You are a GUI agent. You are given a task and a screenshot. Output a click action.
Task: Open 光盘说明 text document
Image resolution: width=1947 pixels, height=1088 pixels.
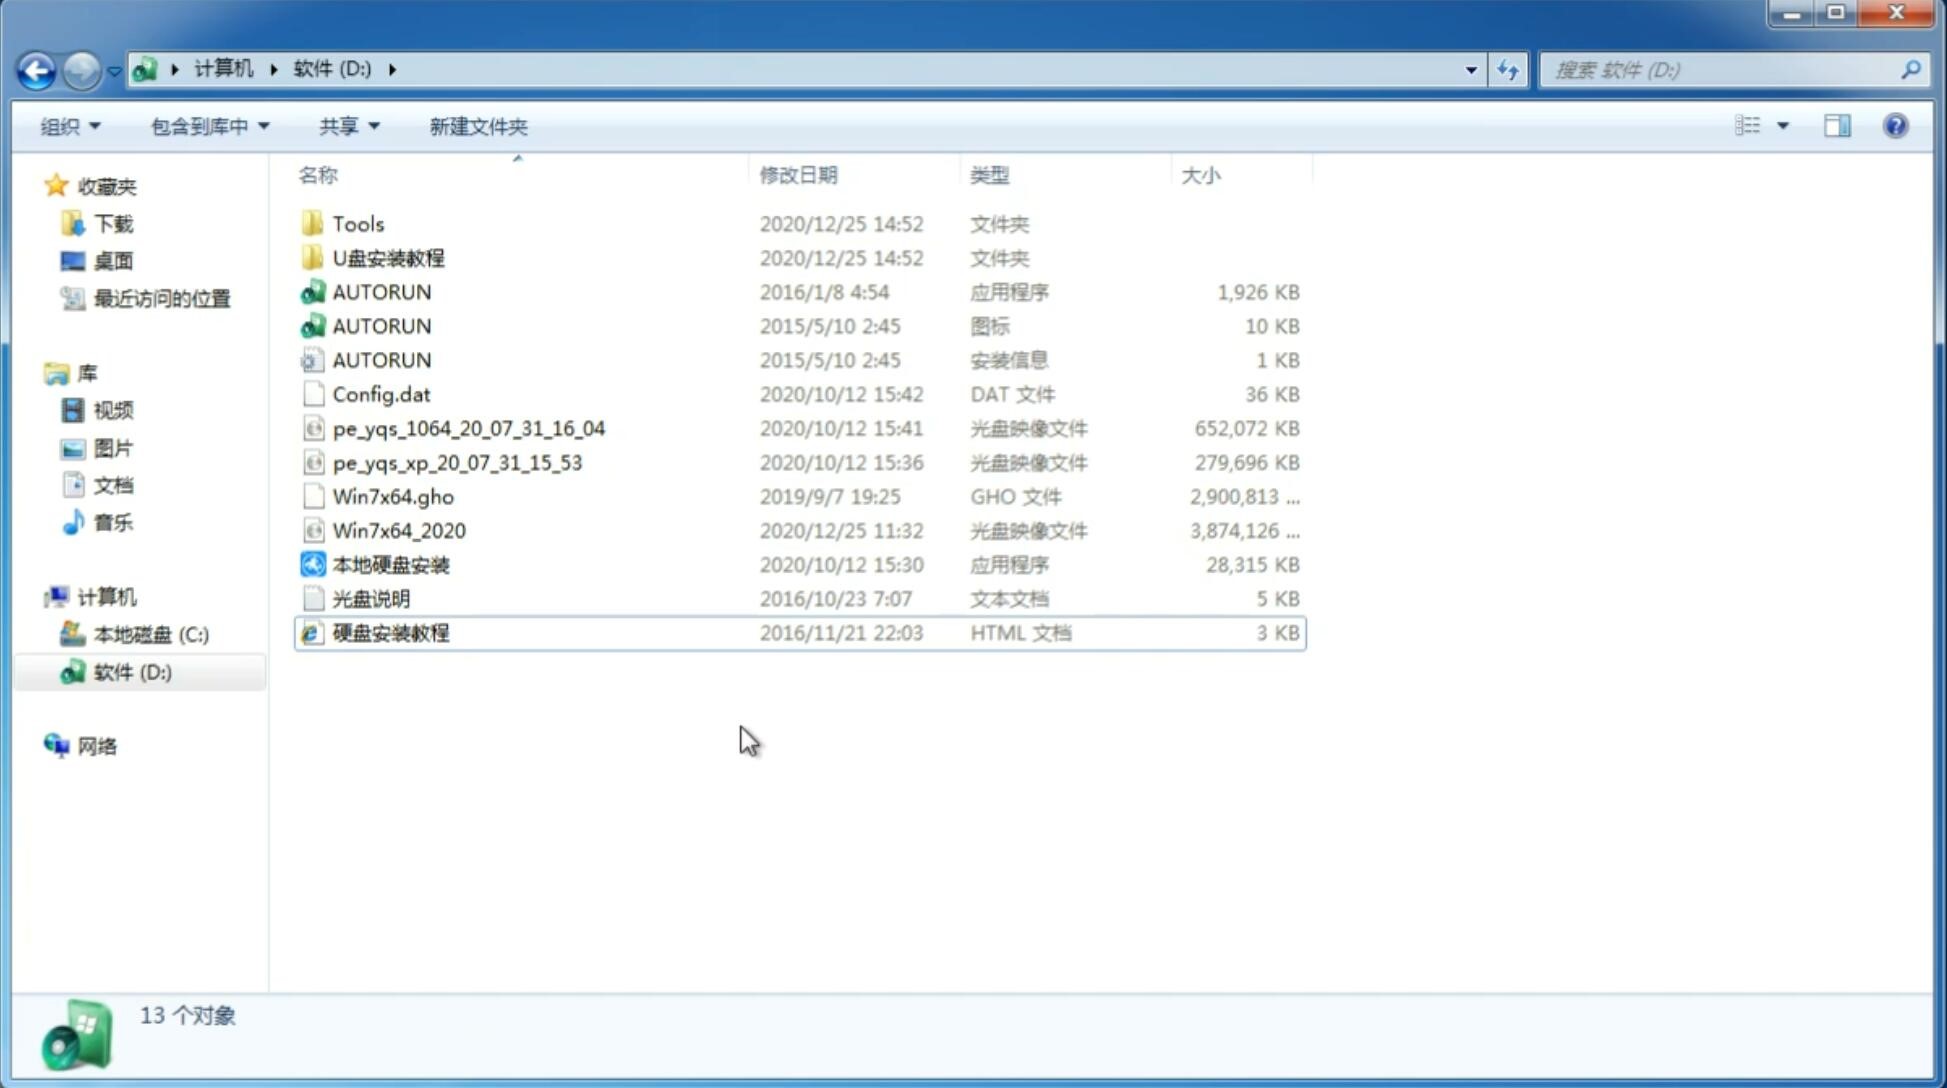[x=370, y=597]
